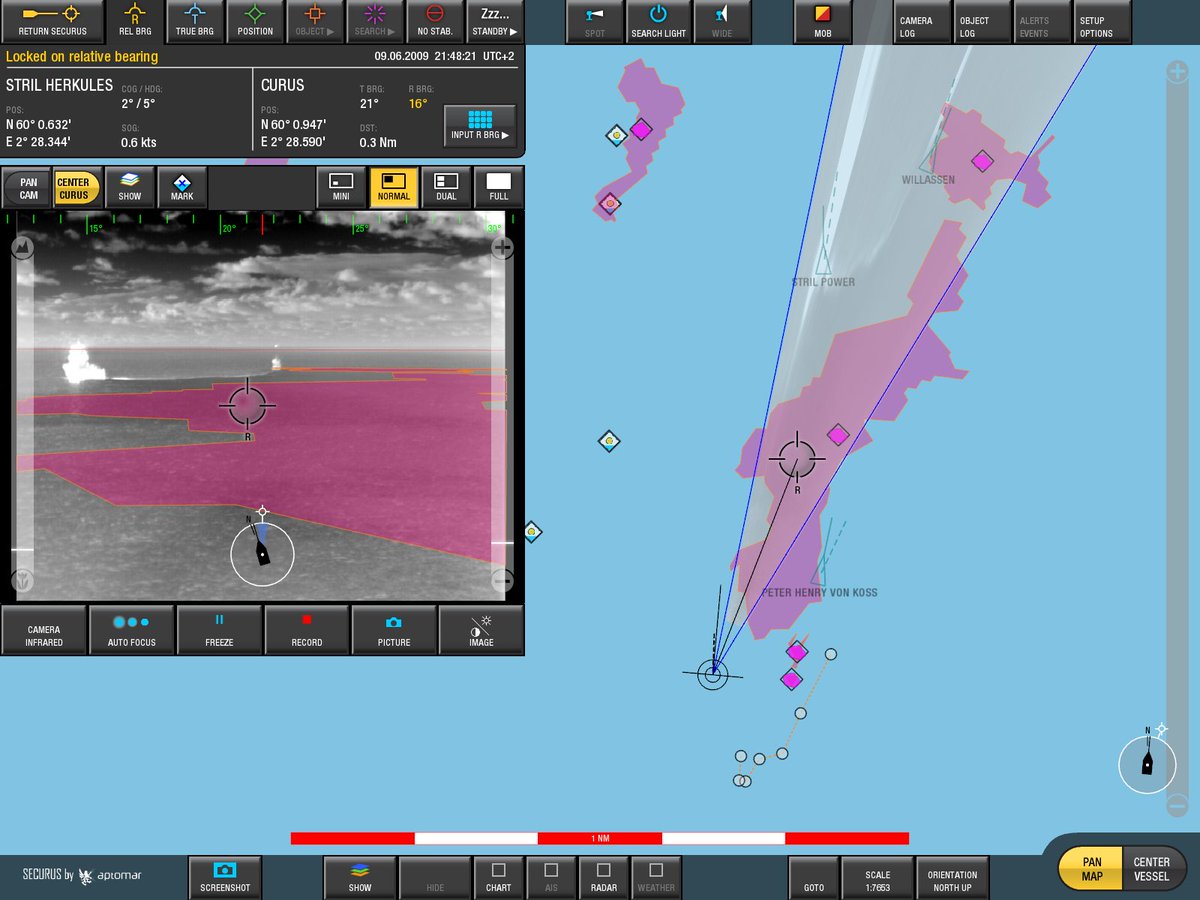Zoom out map with minus button
The width and height of the screenshot is (1200, 900).
point(1178,804)
